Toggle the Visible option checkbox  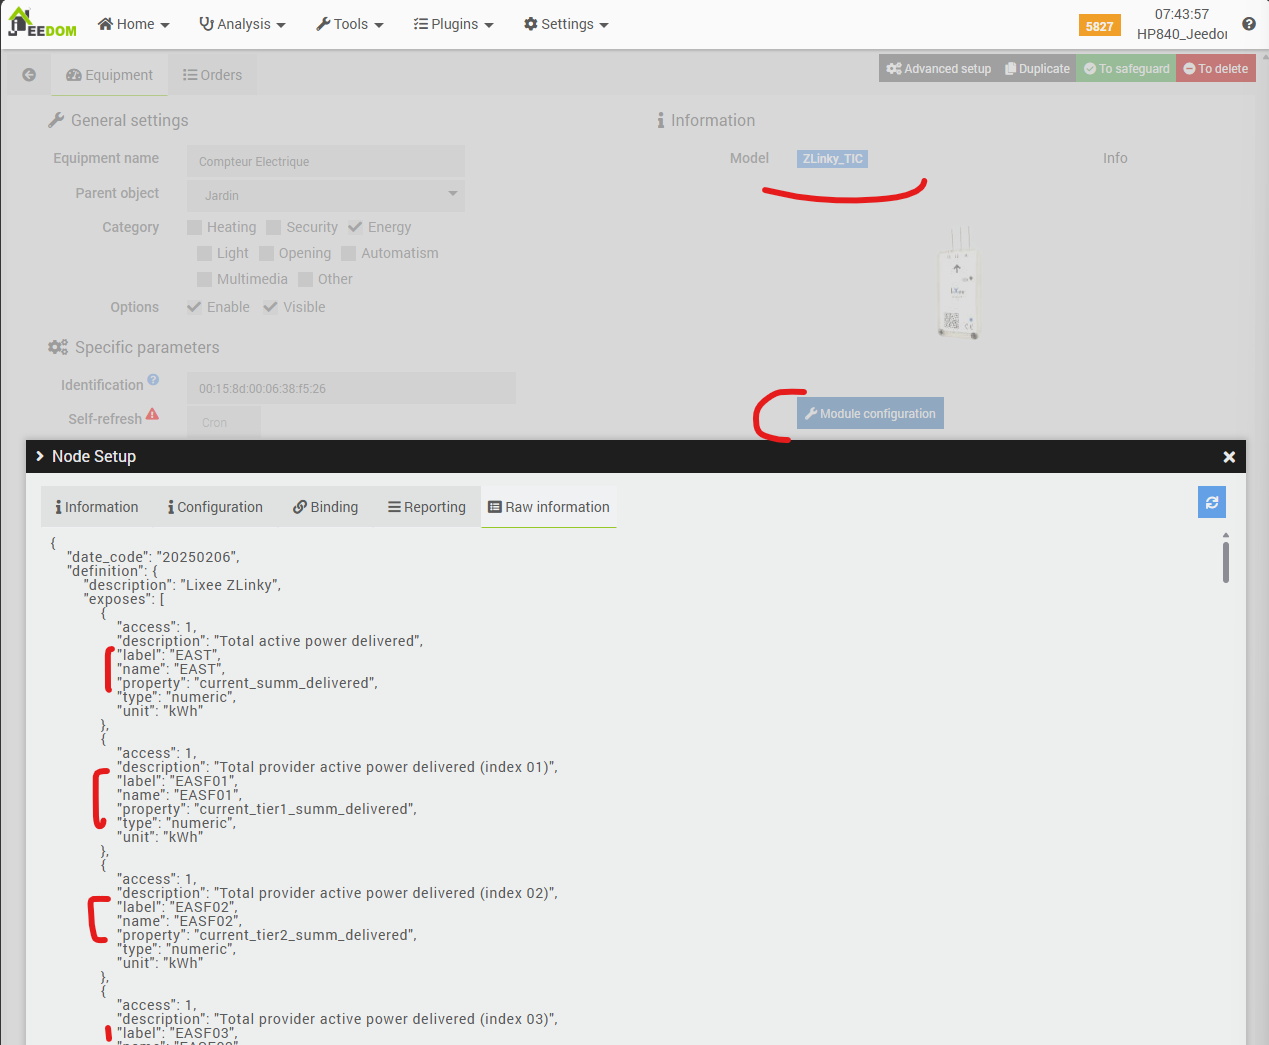point(270,307)
